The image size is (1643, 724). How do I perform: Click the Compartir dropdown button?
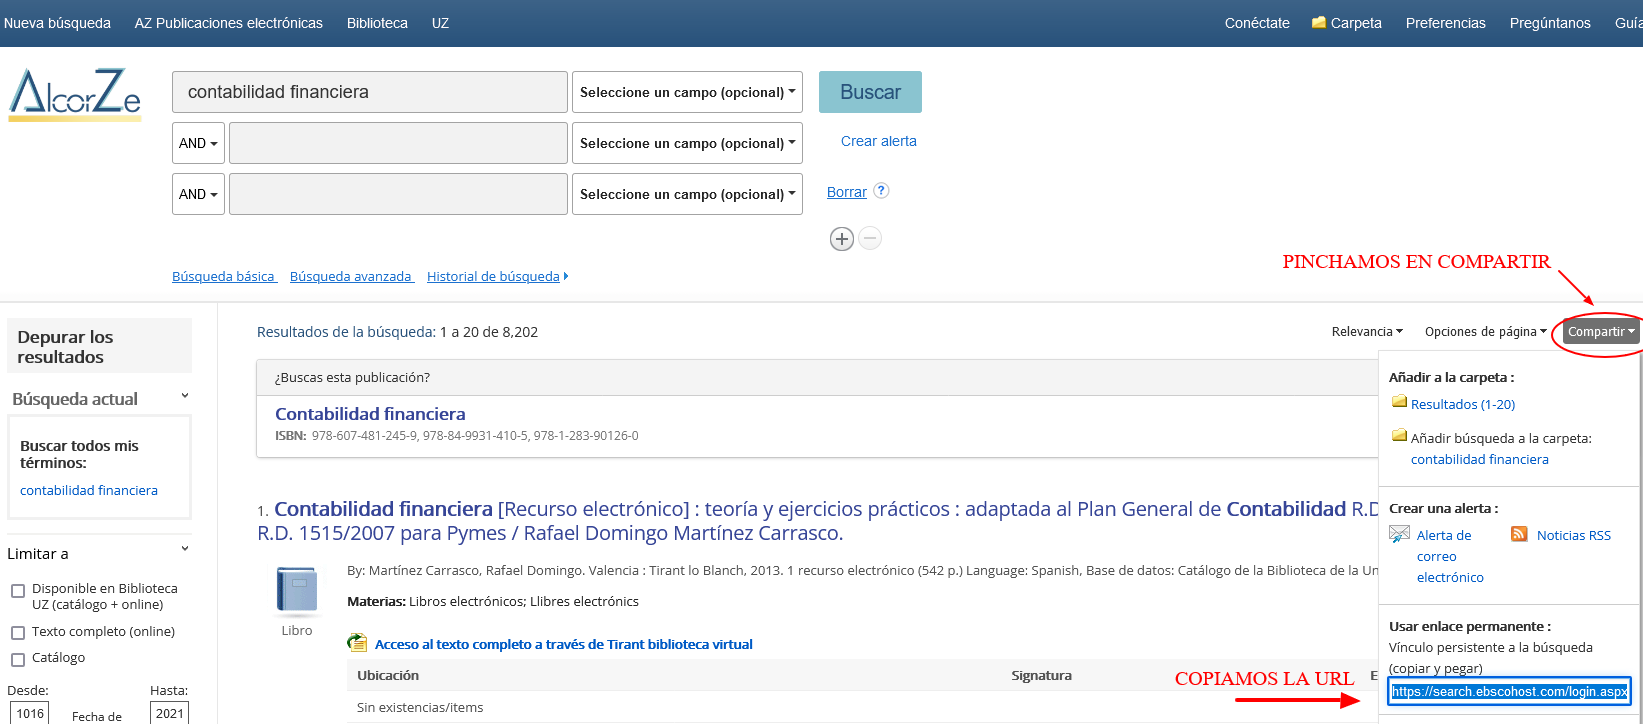(x=1601, y=332)
